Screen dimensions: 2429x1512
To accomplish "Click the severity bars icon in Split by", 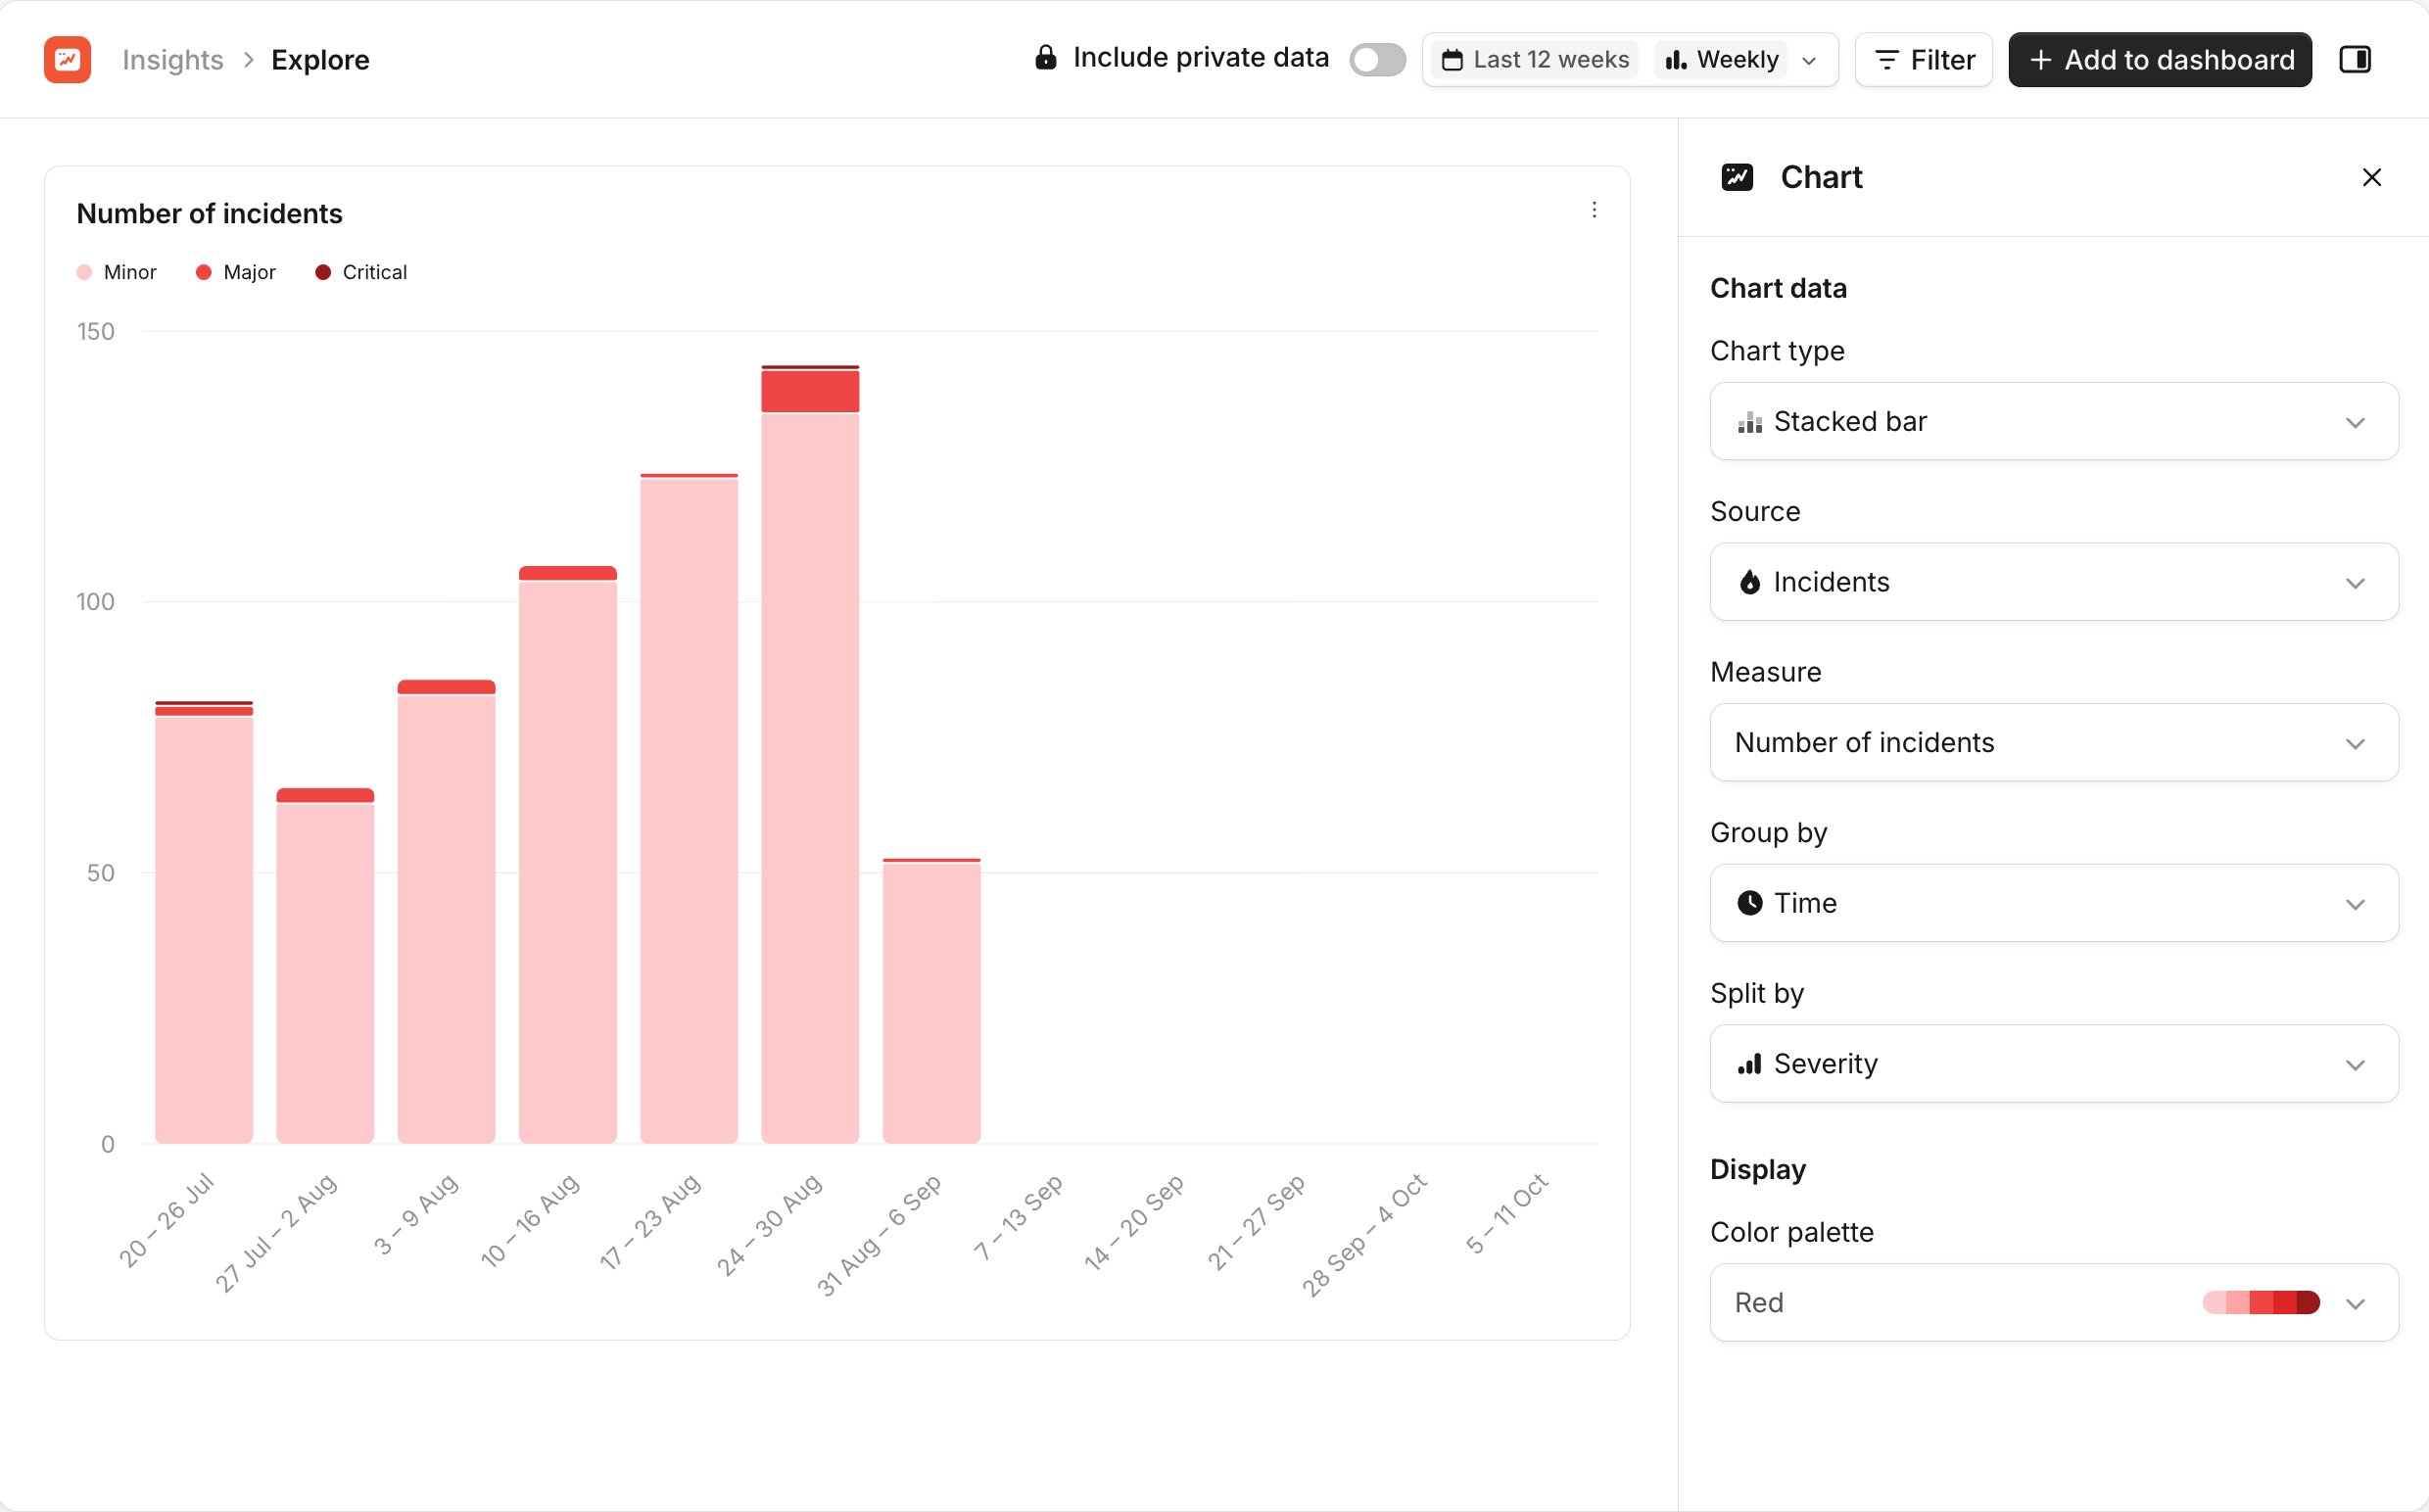I will pos(1749,1064).
